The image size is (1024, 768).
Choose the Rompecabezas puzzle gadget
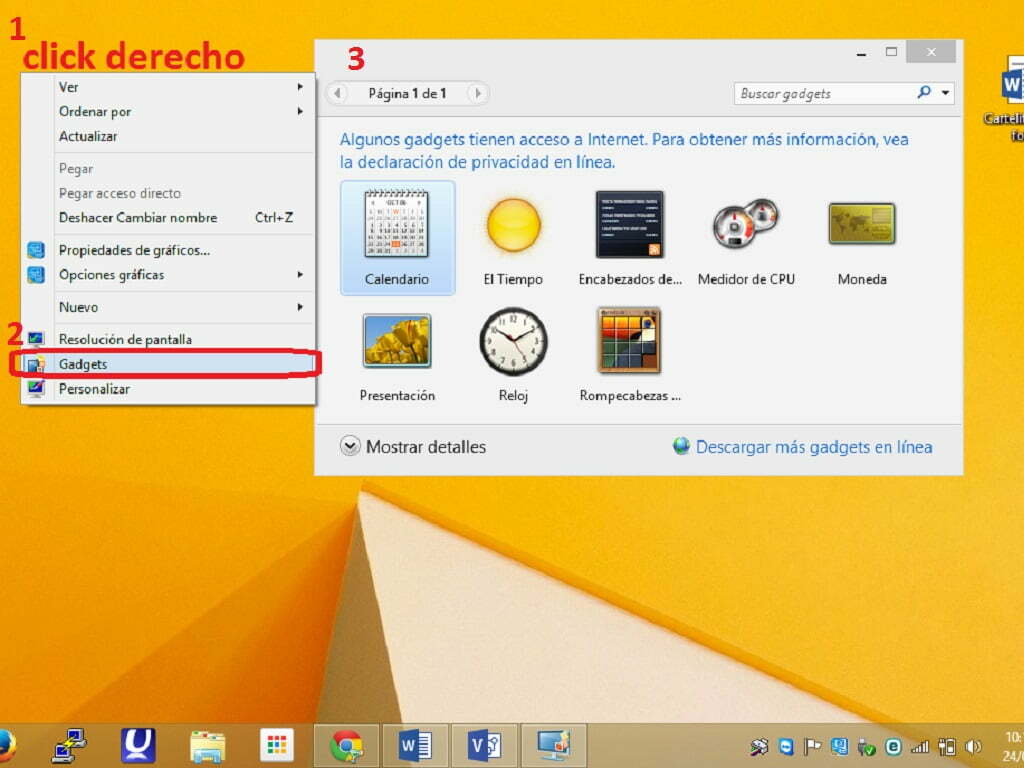[x=629, y=341]
